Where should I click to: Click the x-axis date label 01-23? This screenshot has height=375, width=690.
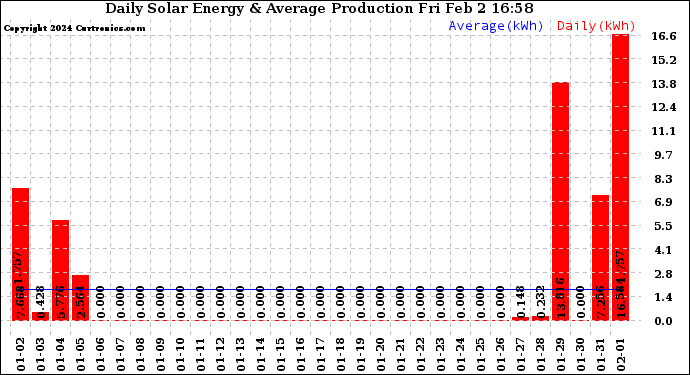440,355
